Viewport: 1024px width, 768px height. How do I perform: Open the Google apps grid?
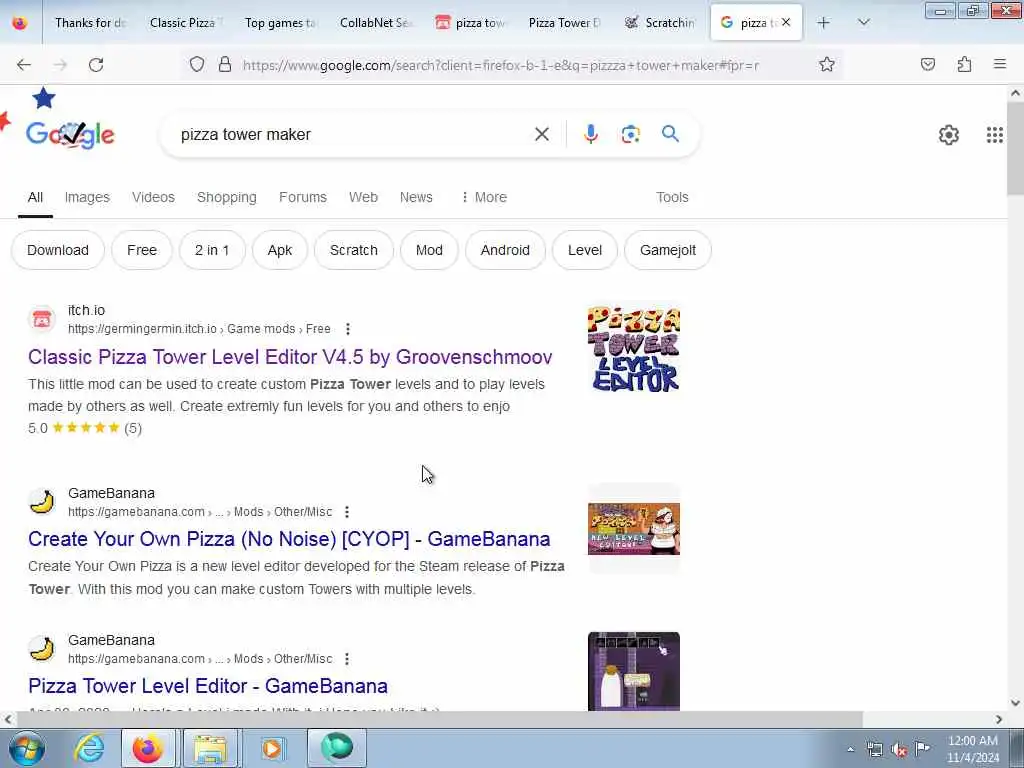pyautogui.click(x=994, y=135)
